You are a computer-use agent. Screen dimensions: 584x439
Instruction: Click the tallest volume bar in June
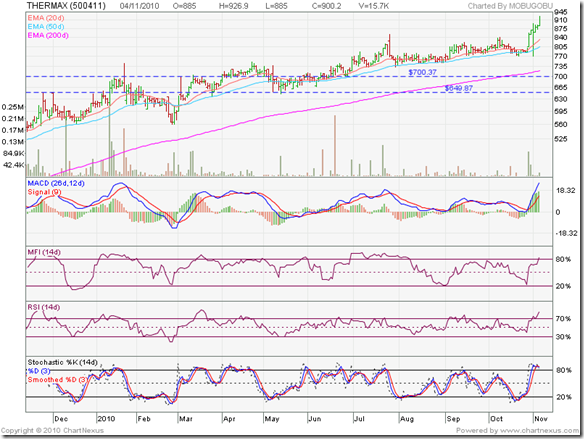pos(335,145)
